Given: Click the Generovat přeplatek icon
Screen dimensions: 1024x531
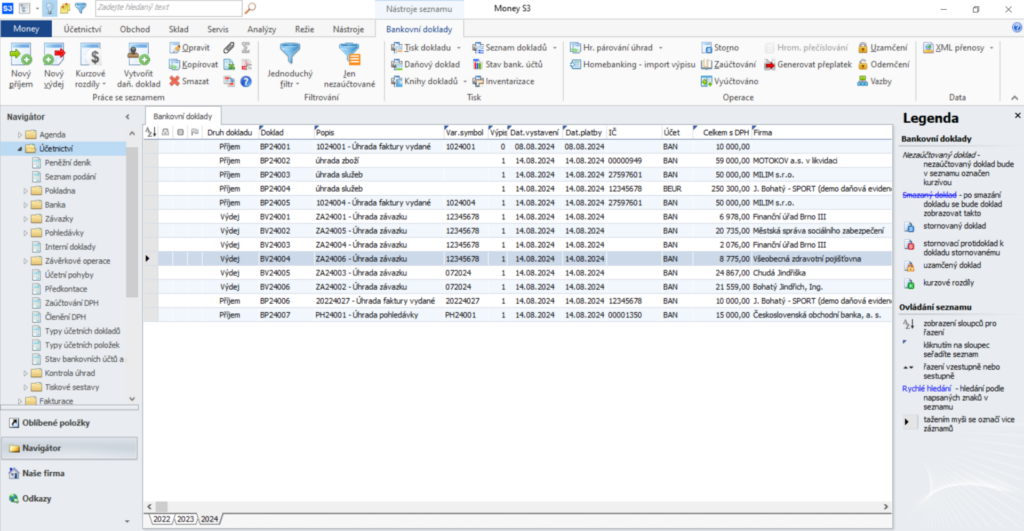Looking at the screenshot, I should coord(770,64).
